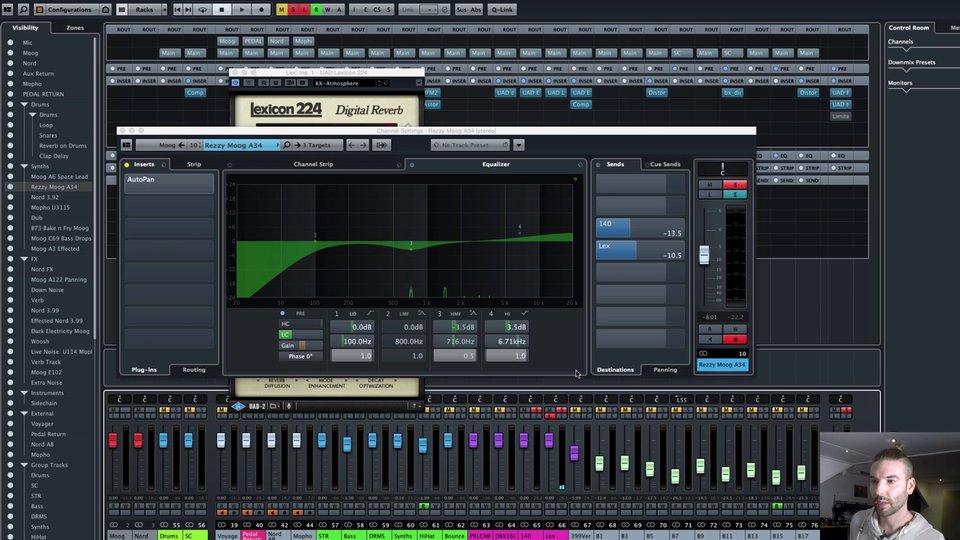This screenshot has width=960, height=540.
Task: Click the Sus button in toolbar
Action: tap(462, 9)
